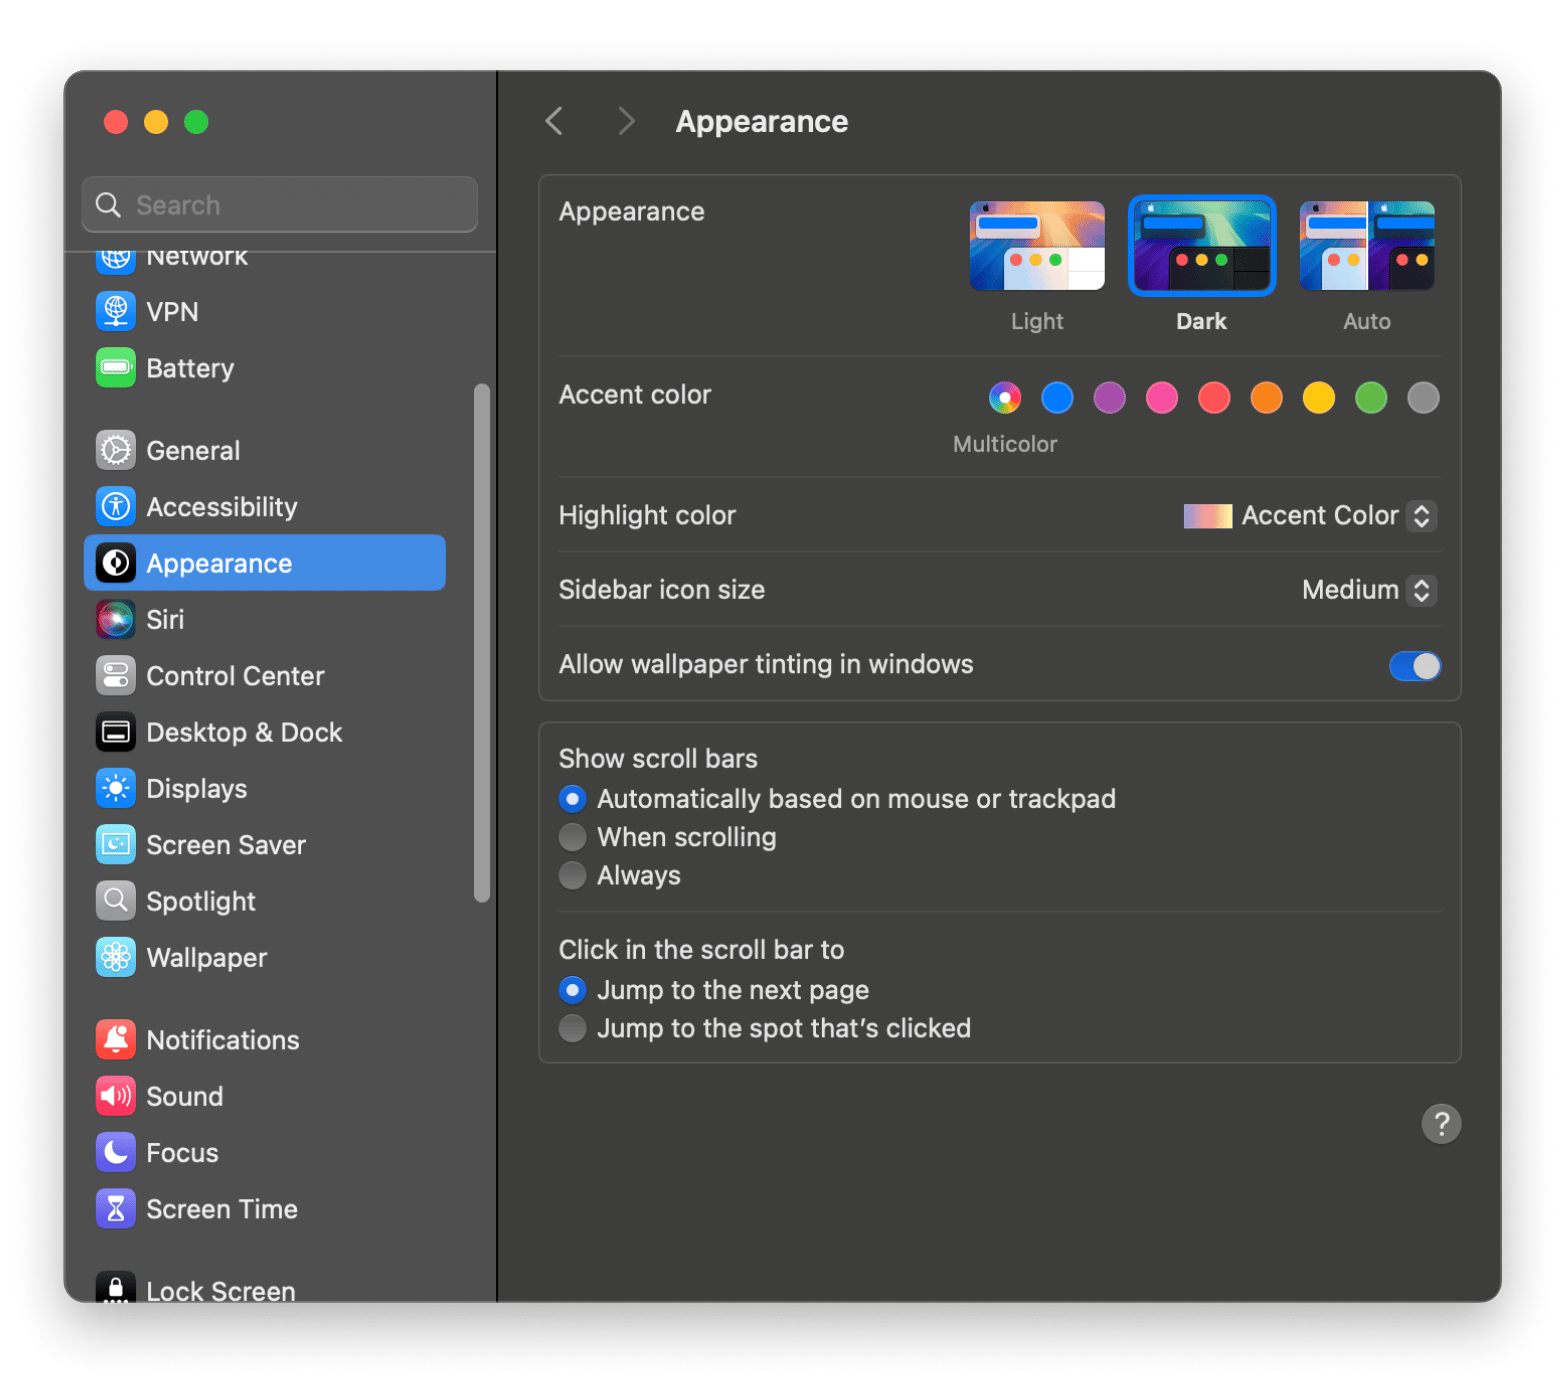The width and height of the screenshot is (1560, 1396).
Task: Choose the Light appearance thumbnail
Action: tap(1037, 246)
